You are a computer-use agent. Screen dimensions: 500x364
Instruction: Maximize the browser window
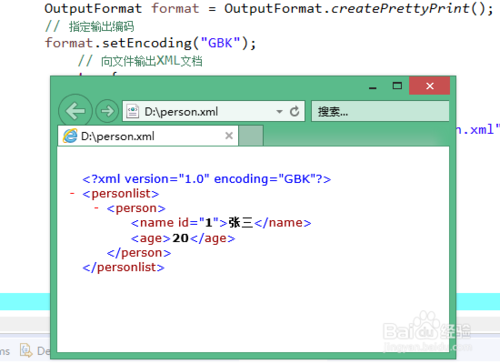point(397,86)
